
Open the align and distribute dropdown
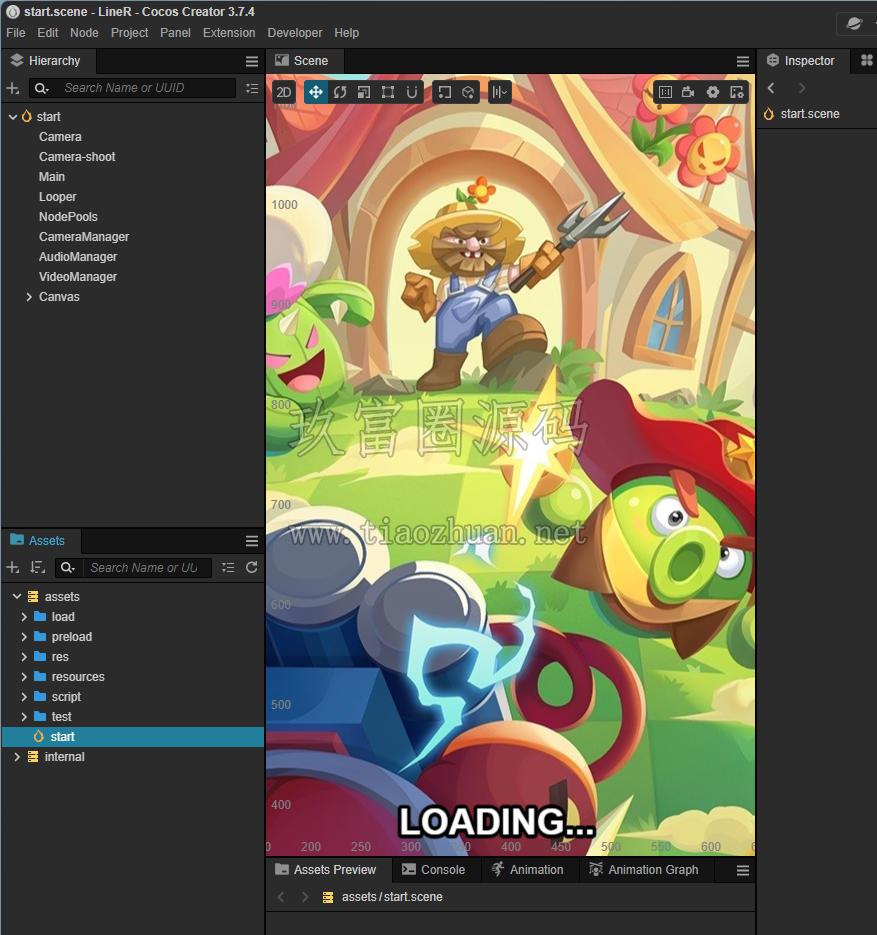[499, 92]
